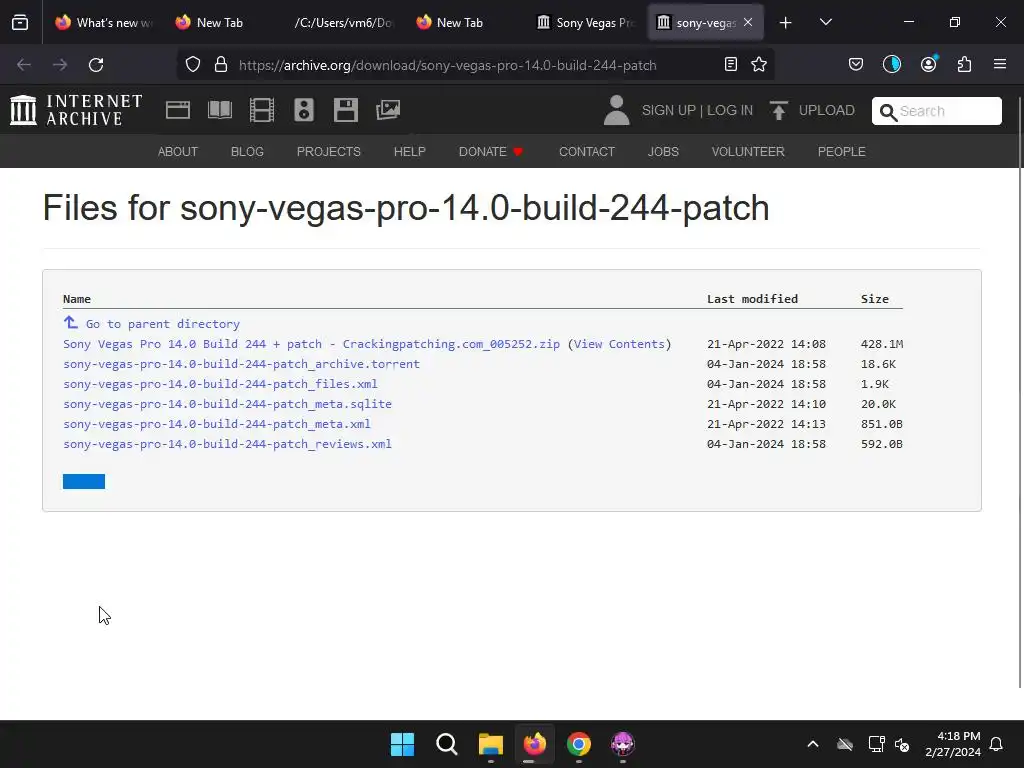Viewport: 1024px width, 768px height.
Task: Click the padlock site info icon
Action: pyautogui.click(x=221, y=65)
